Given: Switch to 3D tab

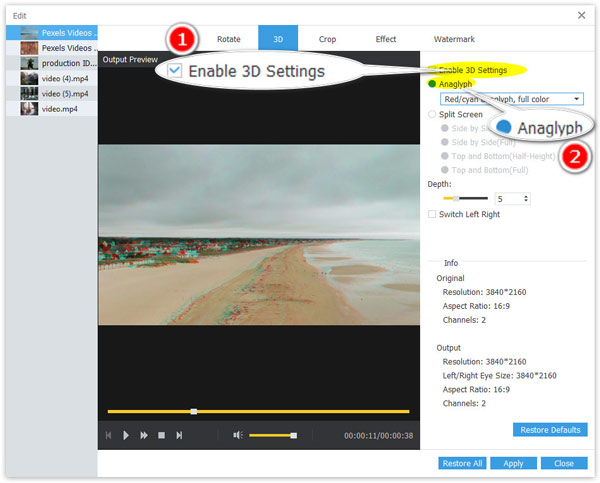Looking at the screenshot, I should [x=278, y=39].
